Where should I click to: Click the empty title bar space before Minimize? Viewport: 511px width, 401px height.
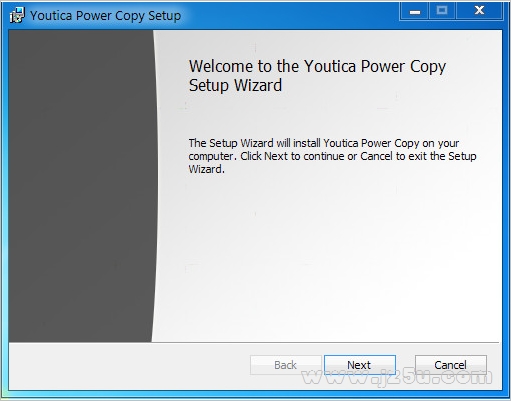pyautogui.click(x=290, y=15)
